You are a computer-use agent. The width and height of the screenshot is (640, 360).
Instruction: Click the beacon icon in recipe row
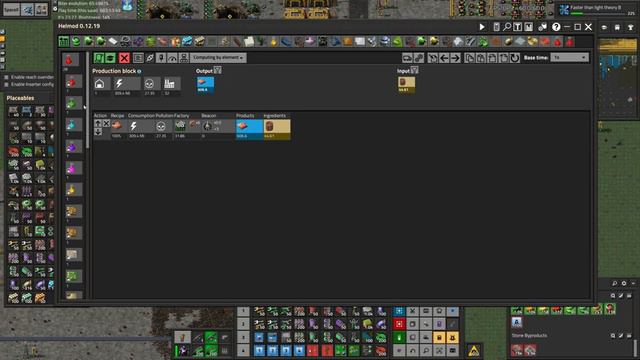click(207, 126)
